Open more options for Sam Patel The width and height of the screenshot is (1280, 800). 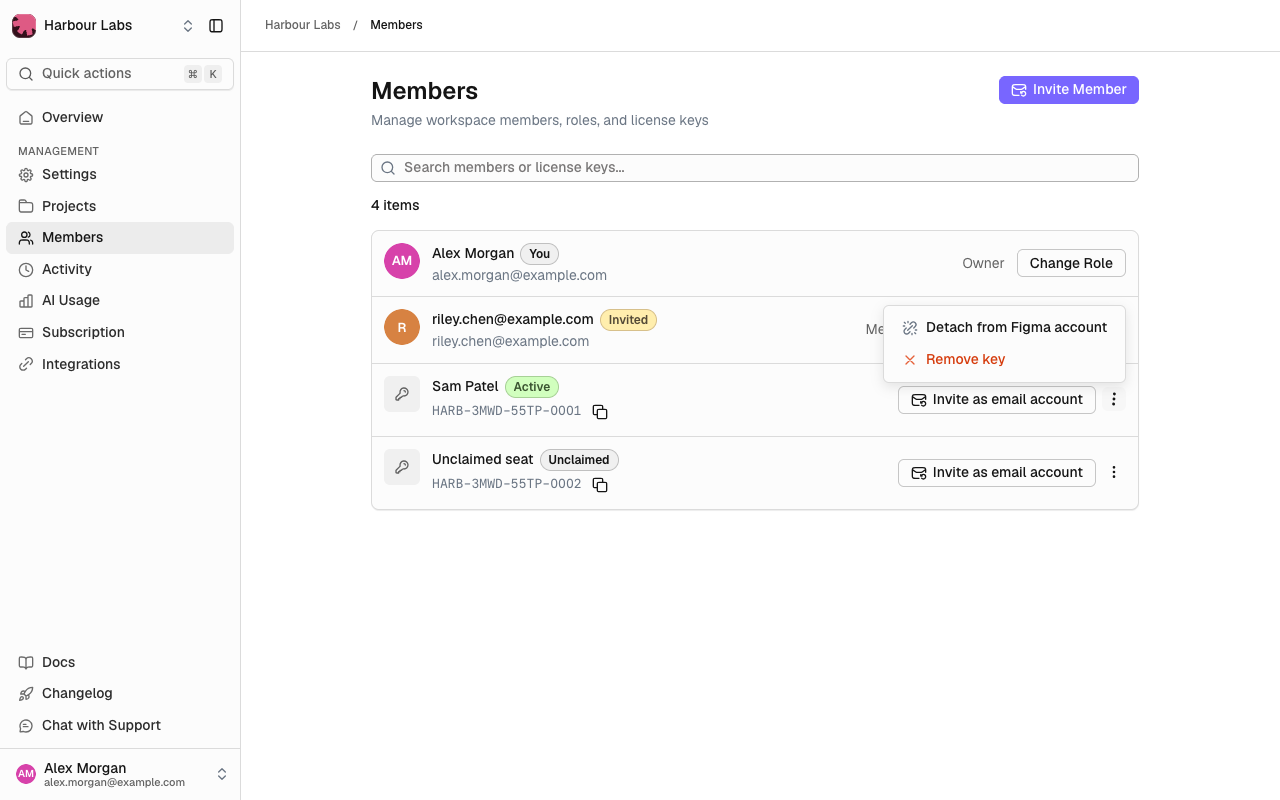click(1114, 399)
